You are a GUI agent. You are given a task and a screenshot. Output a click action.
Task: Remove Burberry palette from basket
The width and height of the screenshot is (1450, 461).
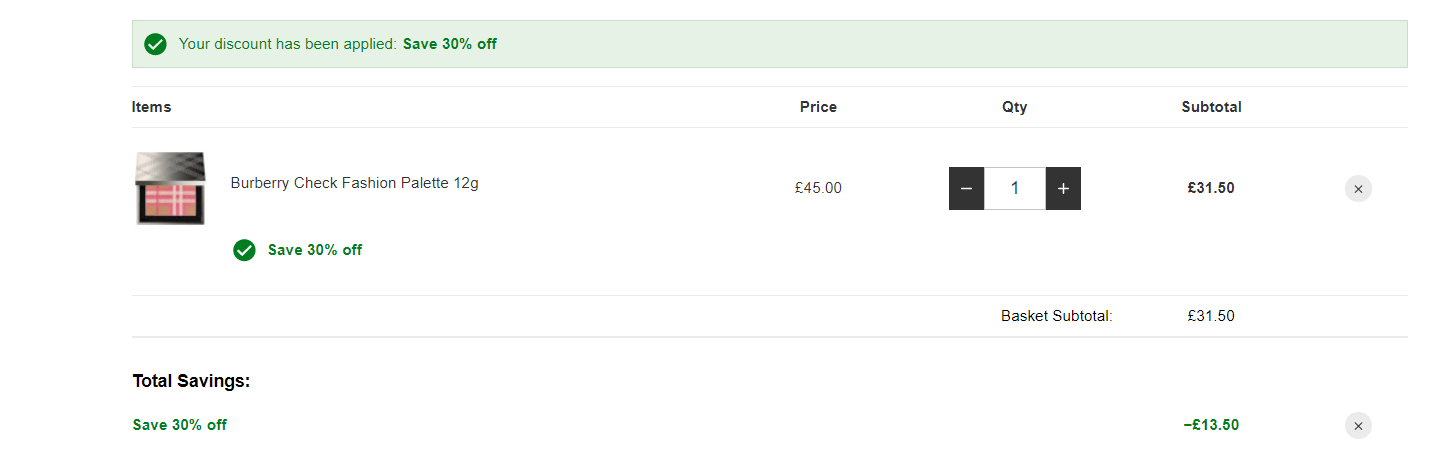(x=1358, y=188)
